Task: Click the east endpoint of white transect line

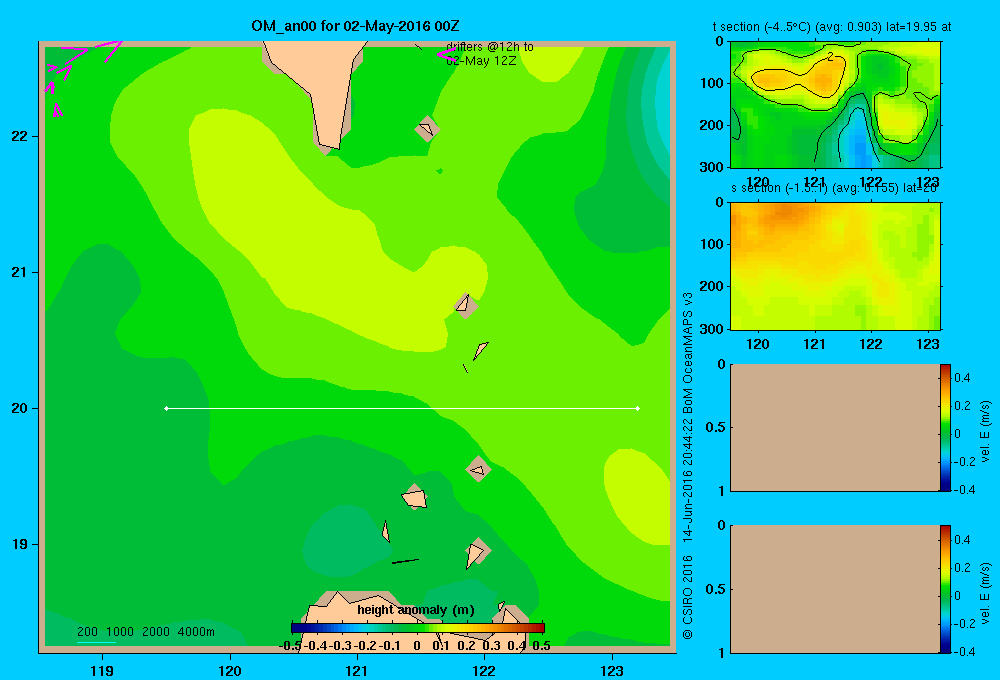Action: click(x=638, y=408)
